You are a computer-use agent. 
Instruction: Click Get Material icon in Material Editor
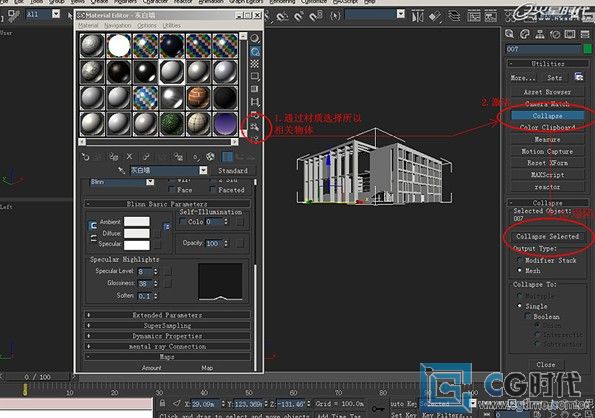[86, 157]
